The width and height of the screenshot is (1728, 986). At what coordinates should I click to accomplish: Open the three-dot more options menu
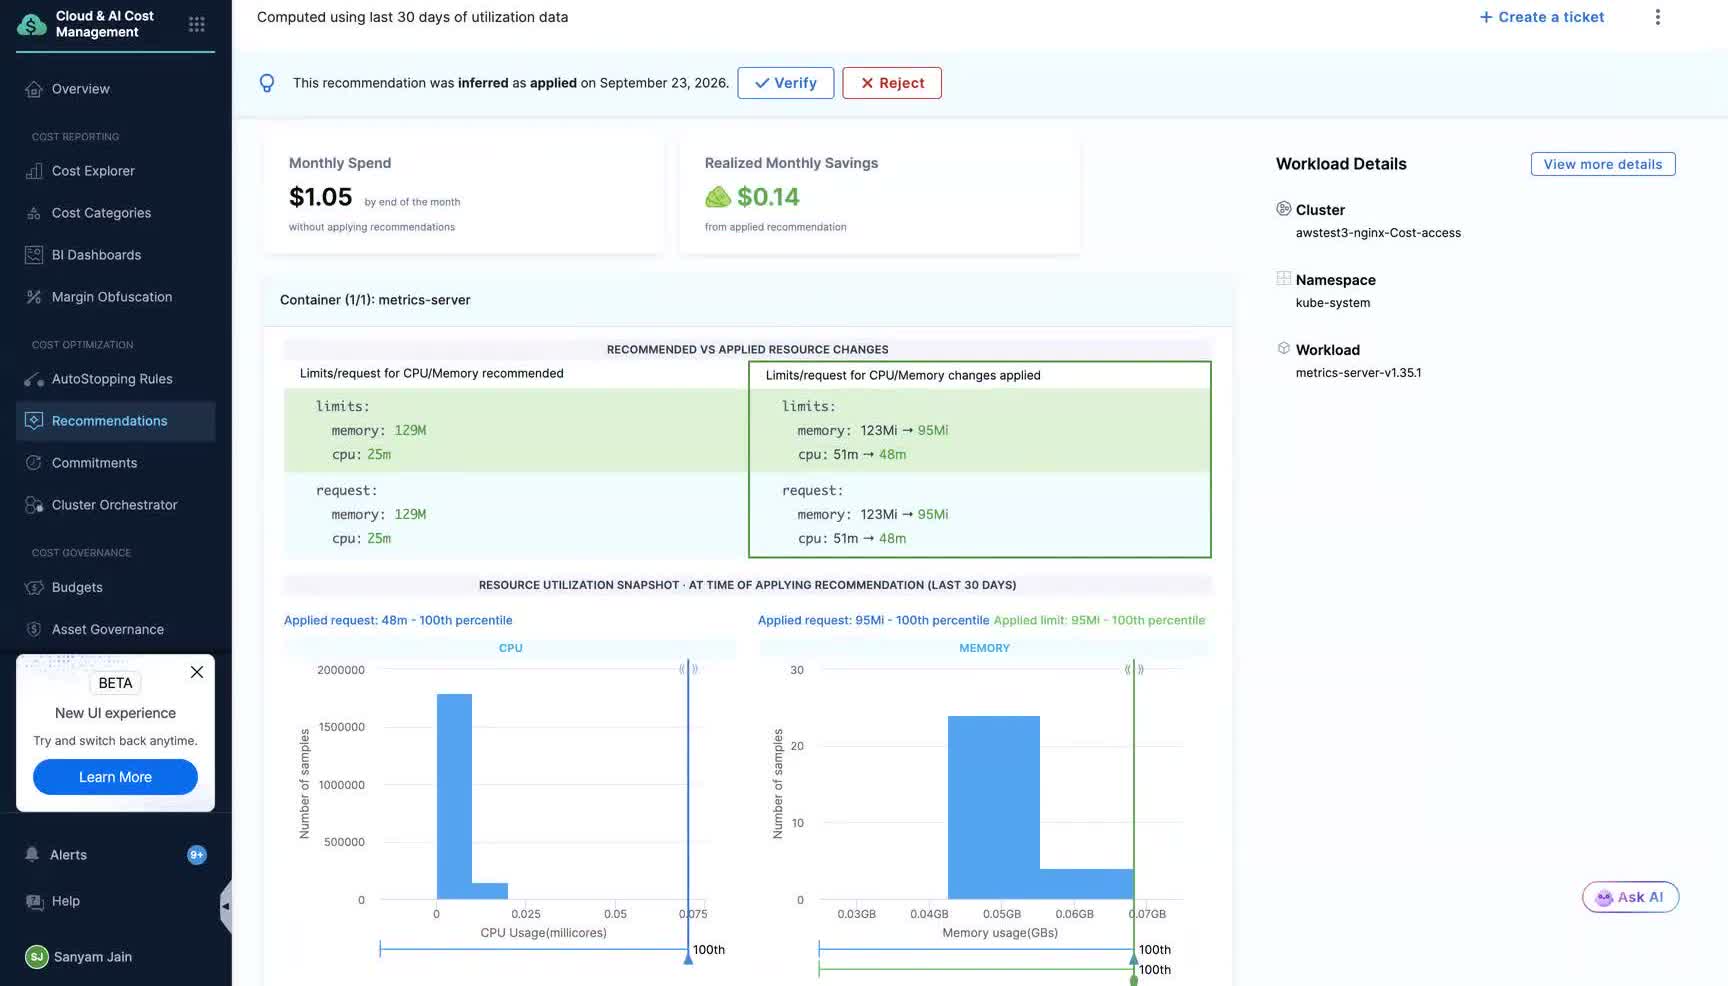(x=1657, y=17)
